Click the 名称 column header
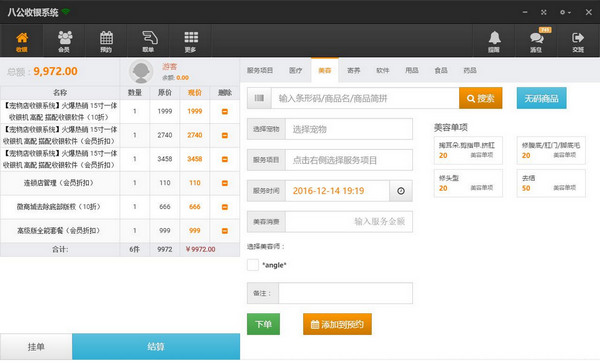Image resolution: width=600 pixels, height=363 pixels. [x=60, y=93]
